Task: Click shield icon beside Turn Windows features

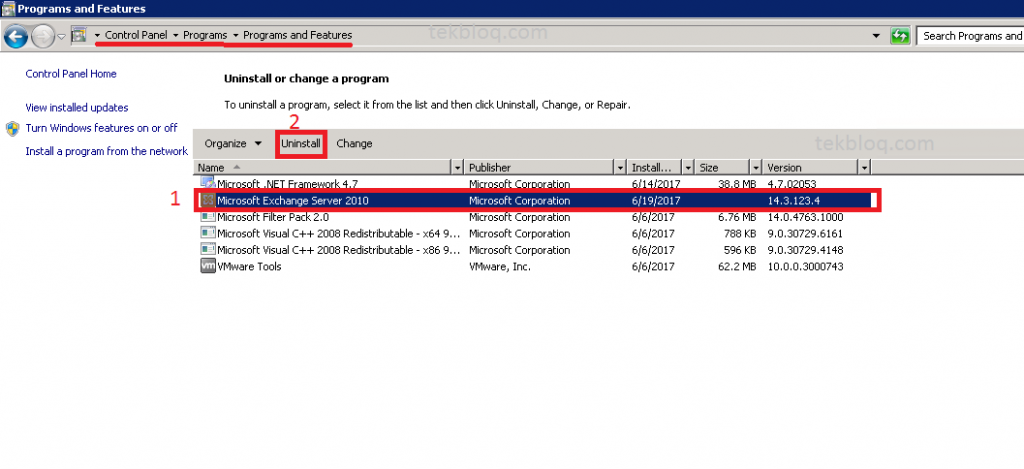Action: [12, 128]
